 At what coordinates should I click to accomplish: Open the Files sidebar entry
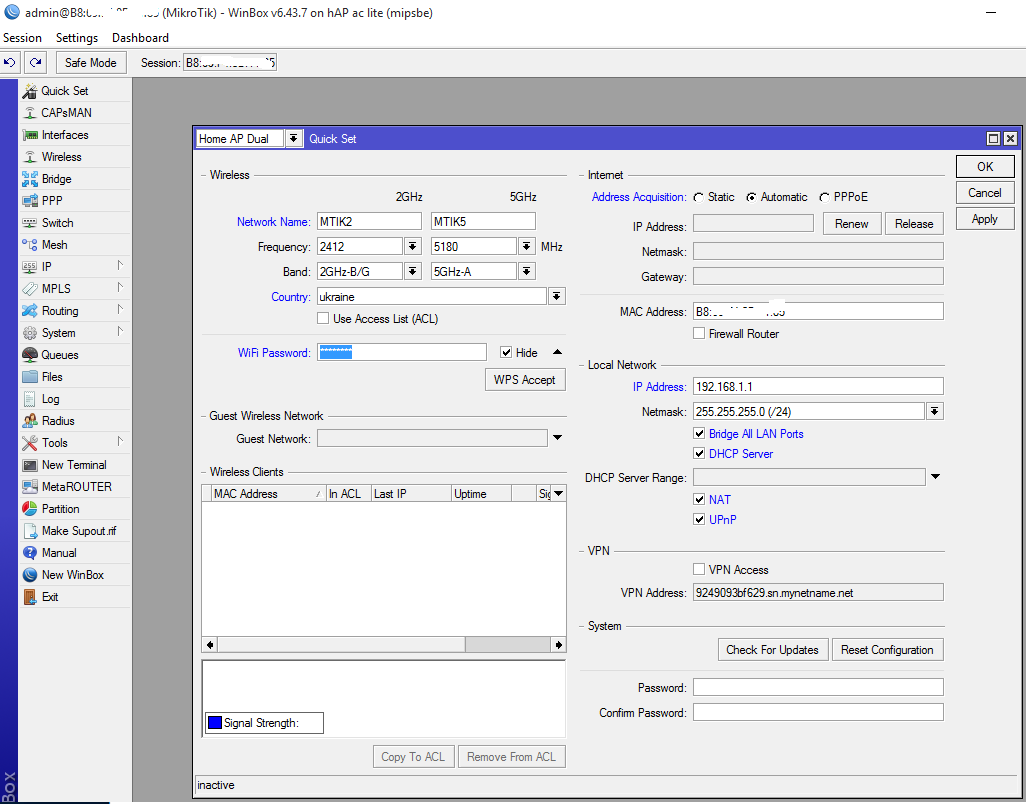coord(75,377)
